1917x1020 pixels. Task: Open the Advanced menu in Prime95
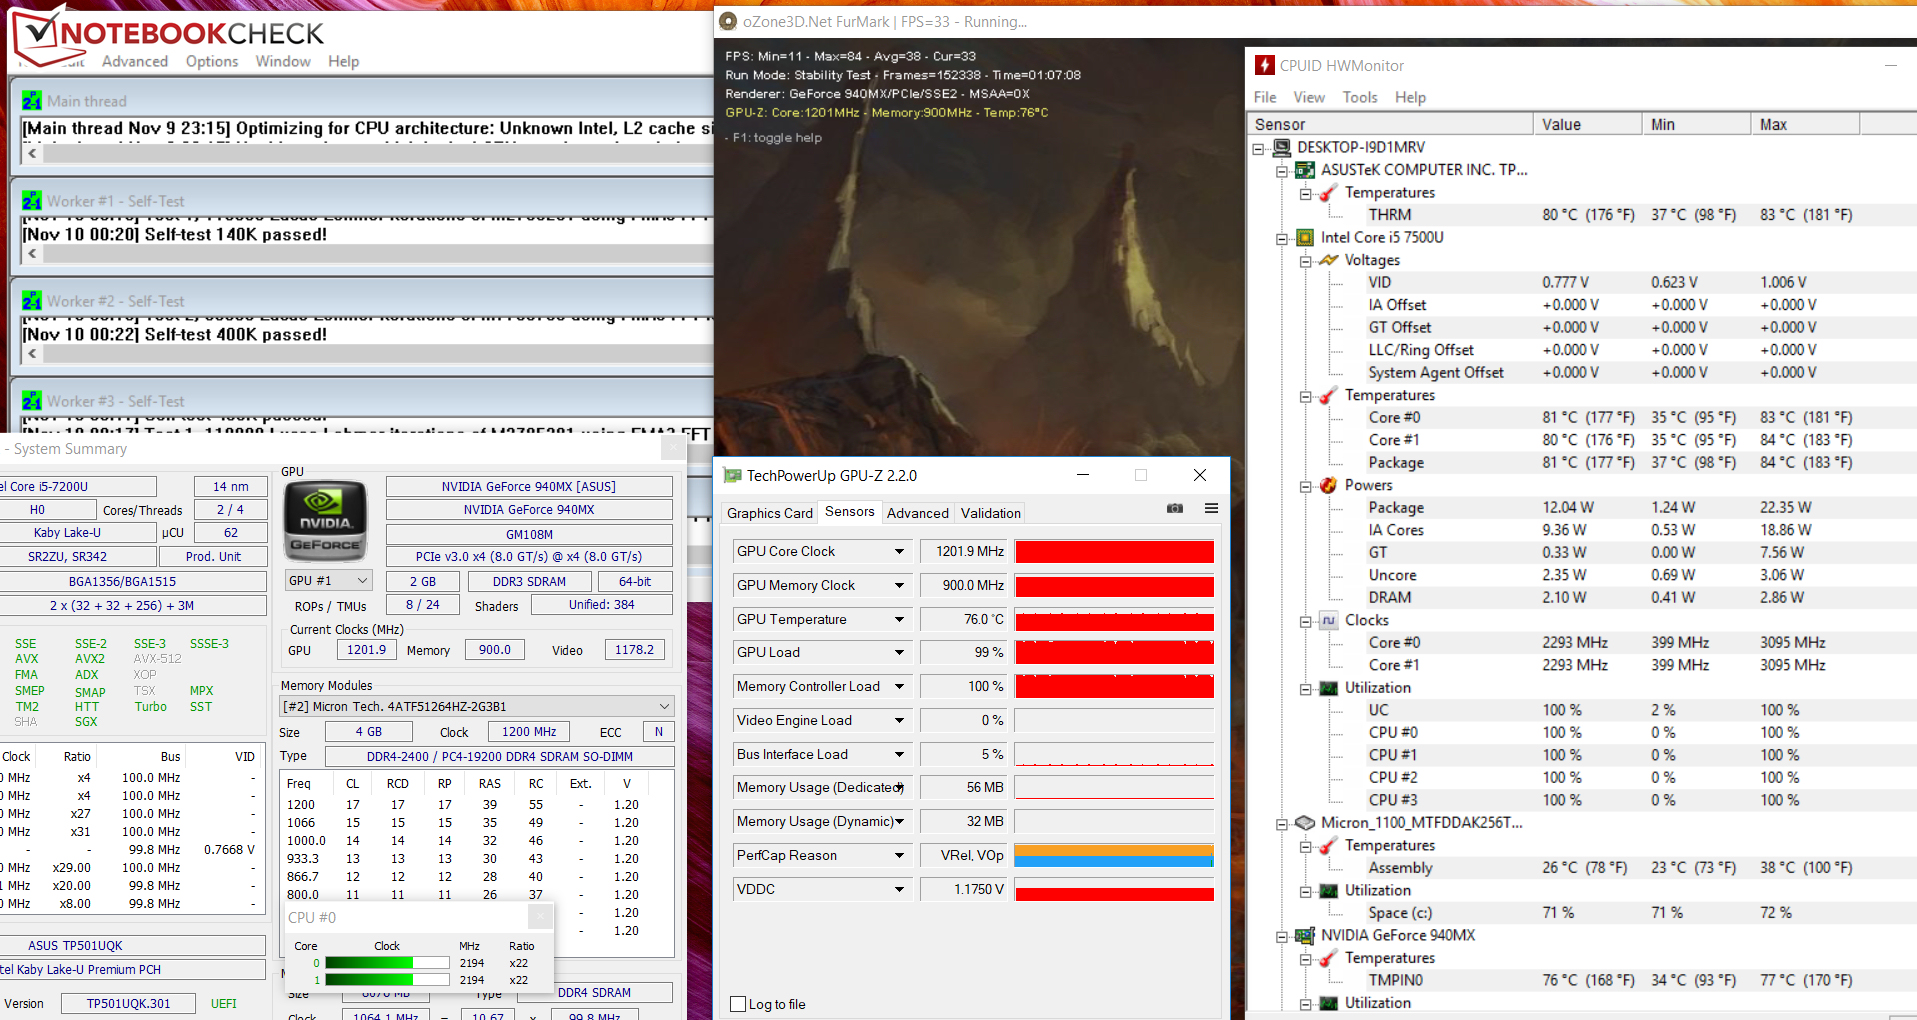[135, 61]
